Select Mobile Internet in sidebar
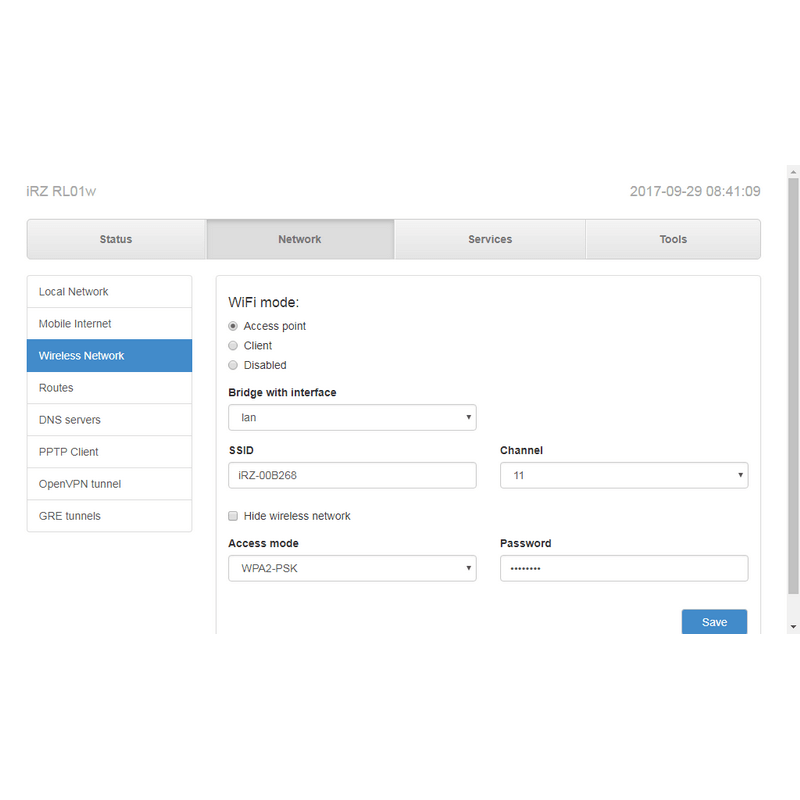This screenshot has width=800, height=800. [x=109, y=324]
